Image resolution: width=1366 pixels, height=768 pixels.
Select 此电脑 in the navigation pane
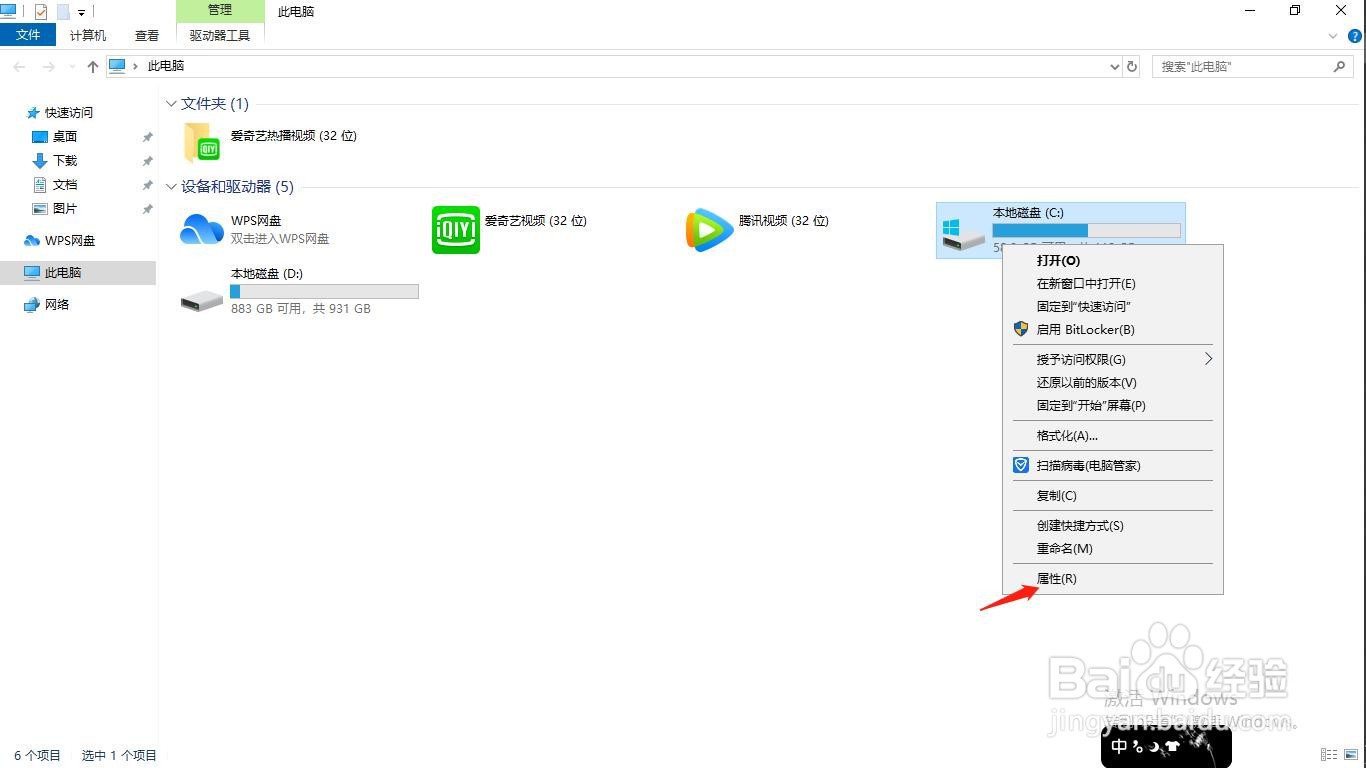(x=78, y=273)
